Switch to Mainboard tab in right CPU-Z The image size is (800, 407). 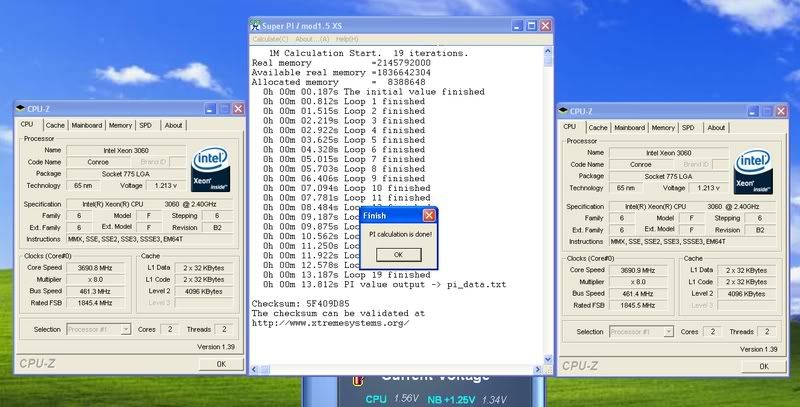(x=629, y=128)
